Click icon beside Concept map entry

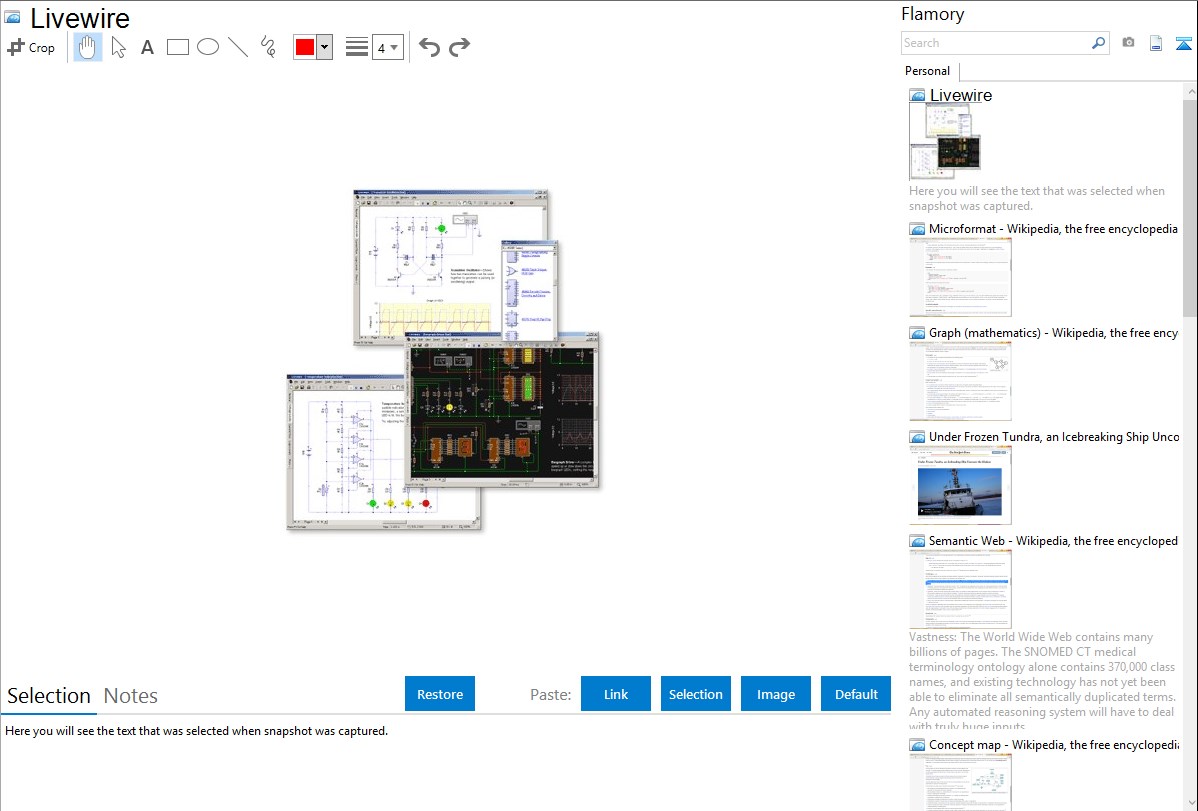tap(917, 744)
